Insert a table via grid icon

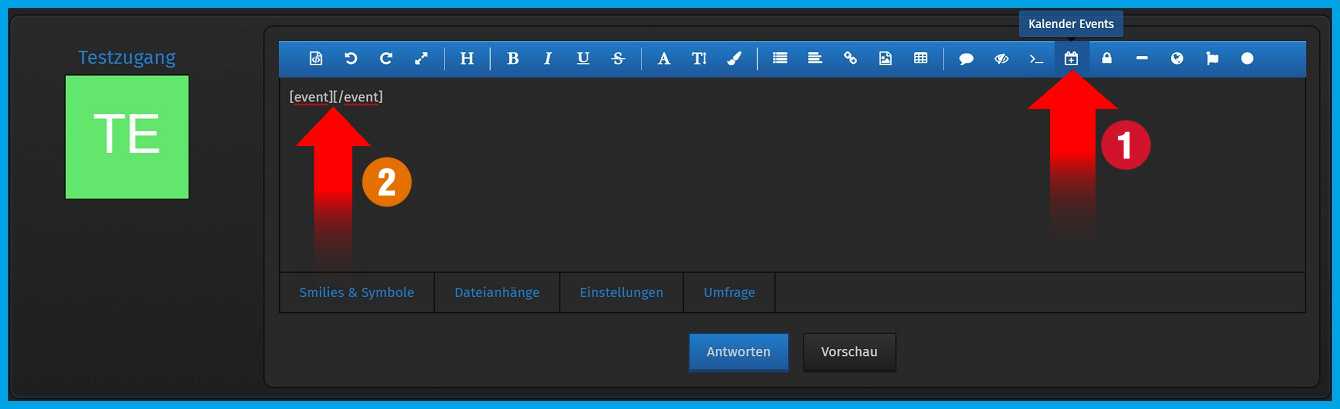(920, 59)
